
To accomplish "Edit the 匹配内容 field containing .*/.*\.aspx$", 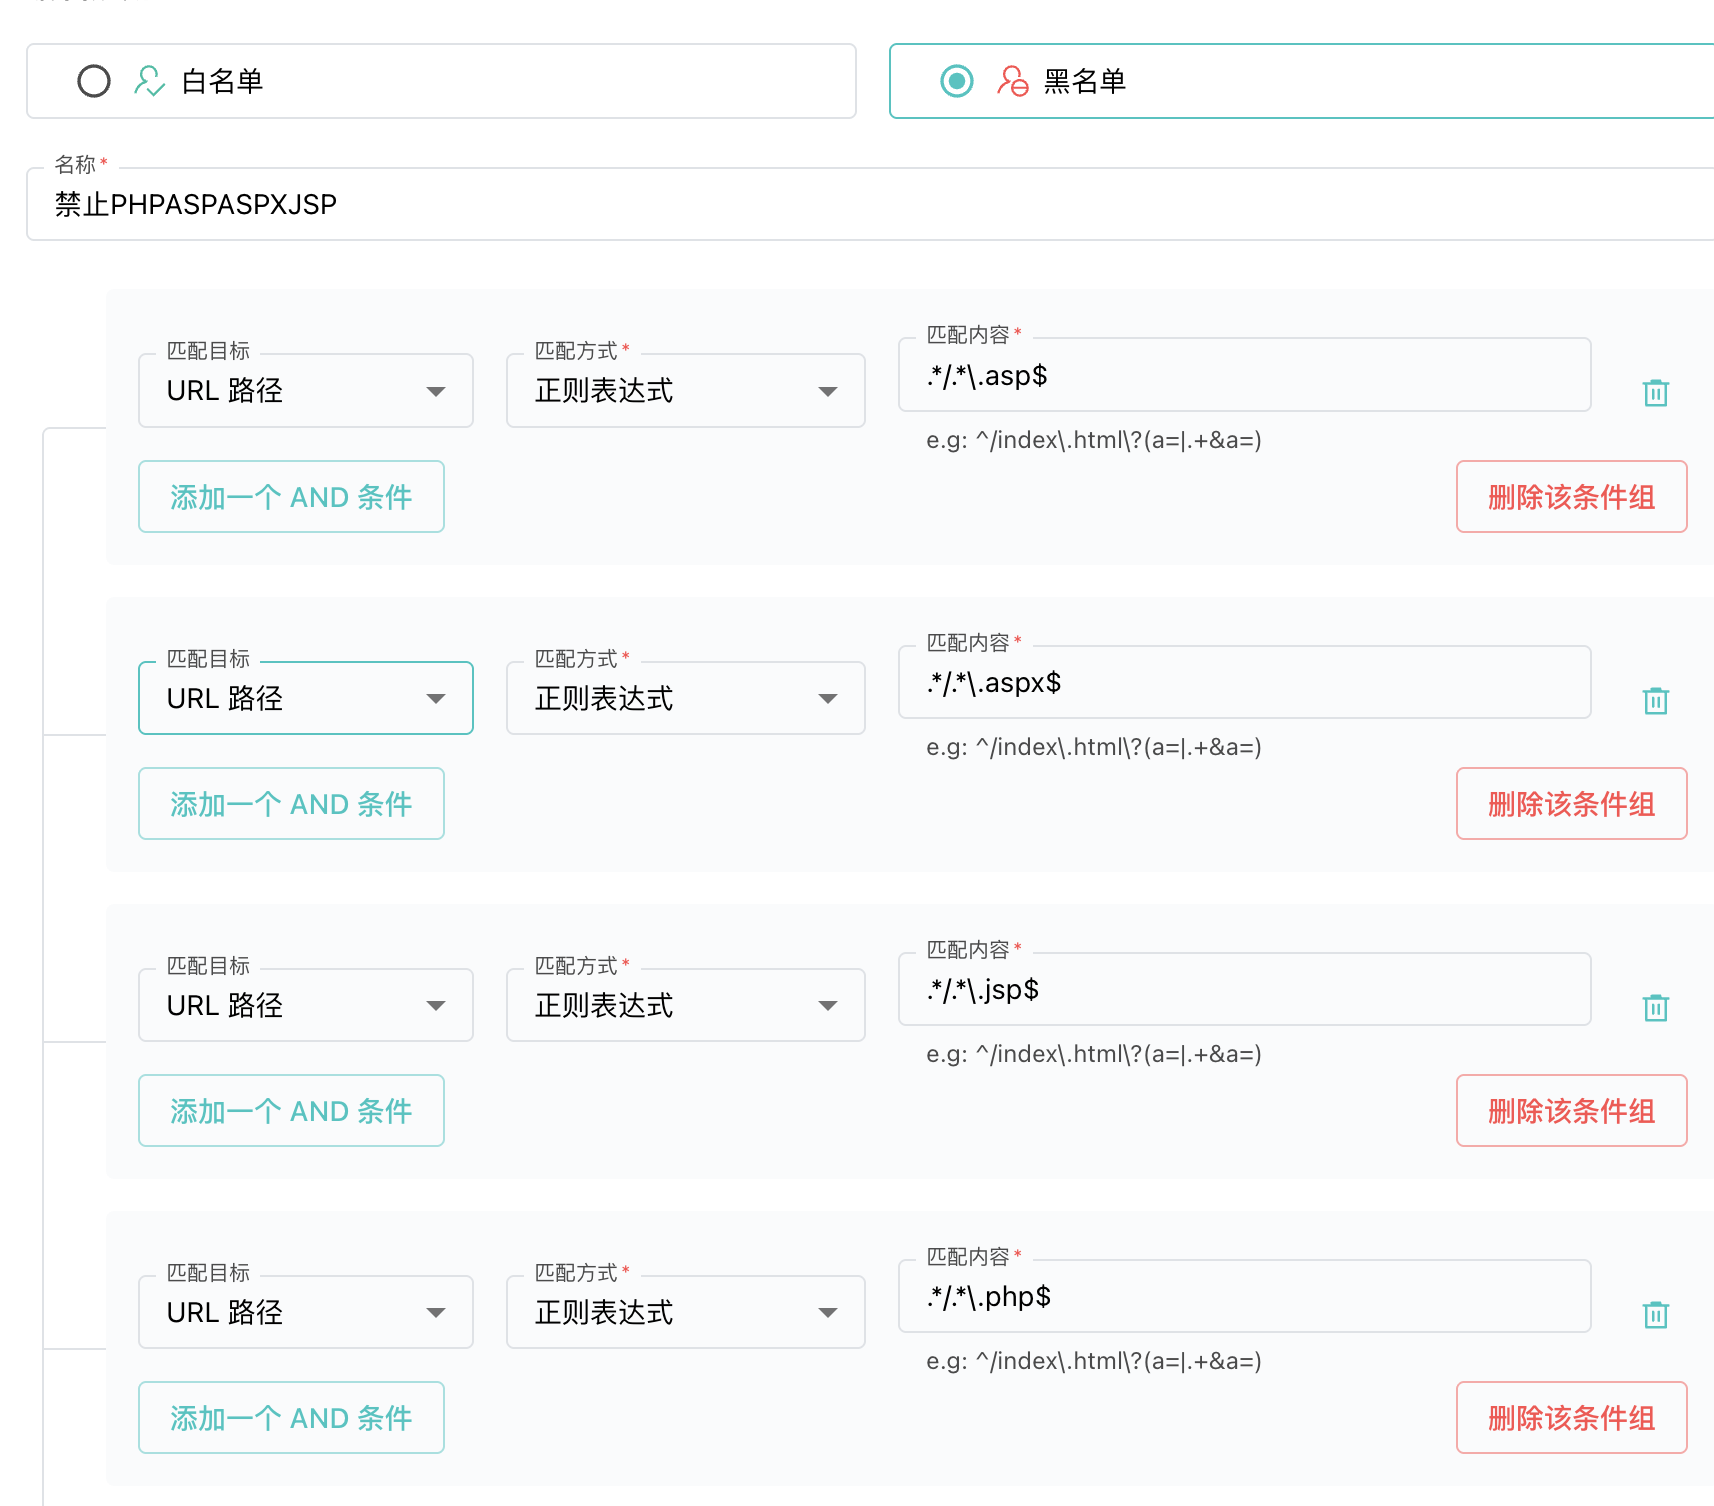I will coord(1245,682).
